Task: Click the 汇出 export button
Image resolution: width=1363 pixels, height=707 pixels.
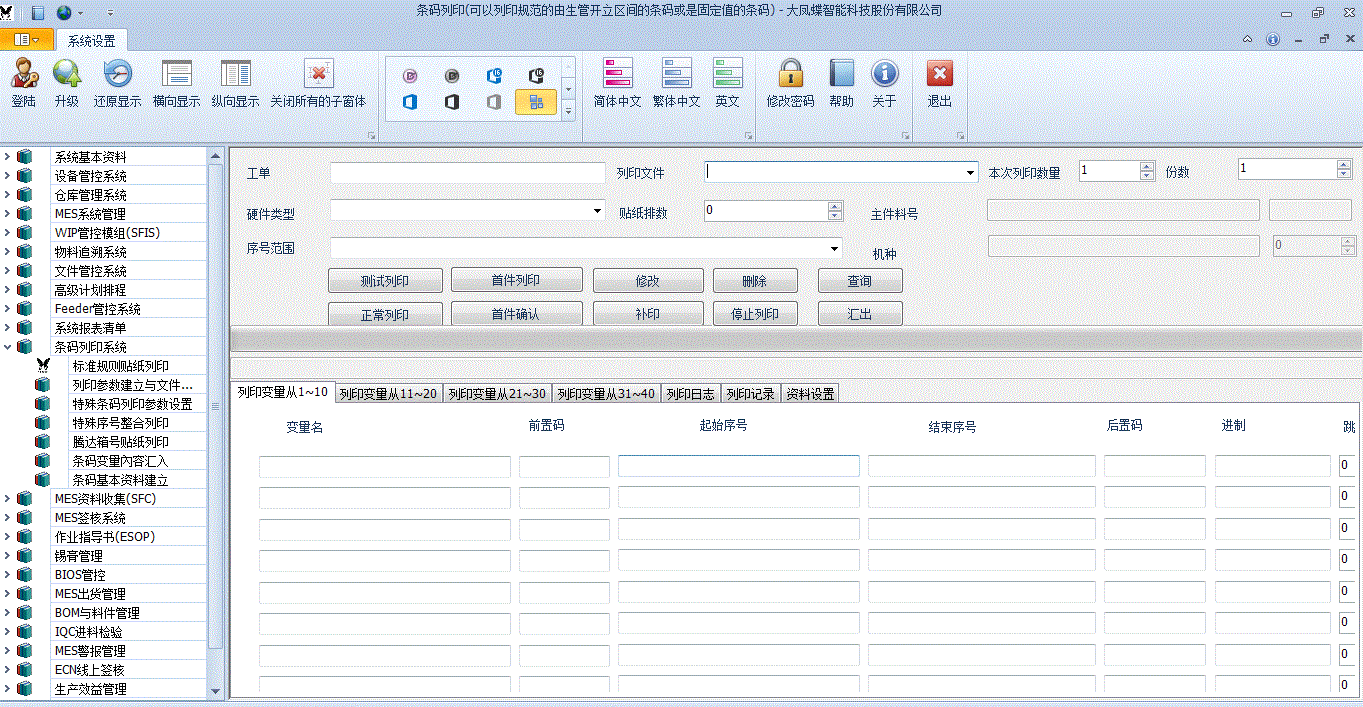Action: point(860,314)
